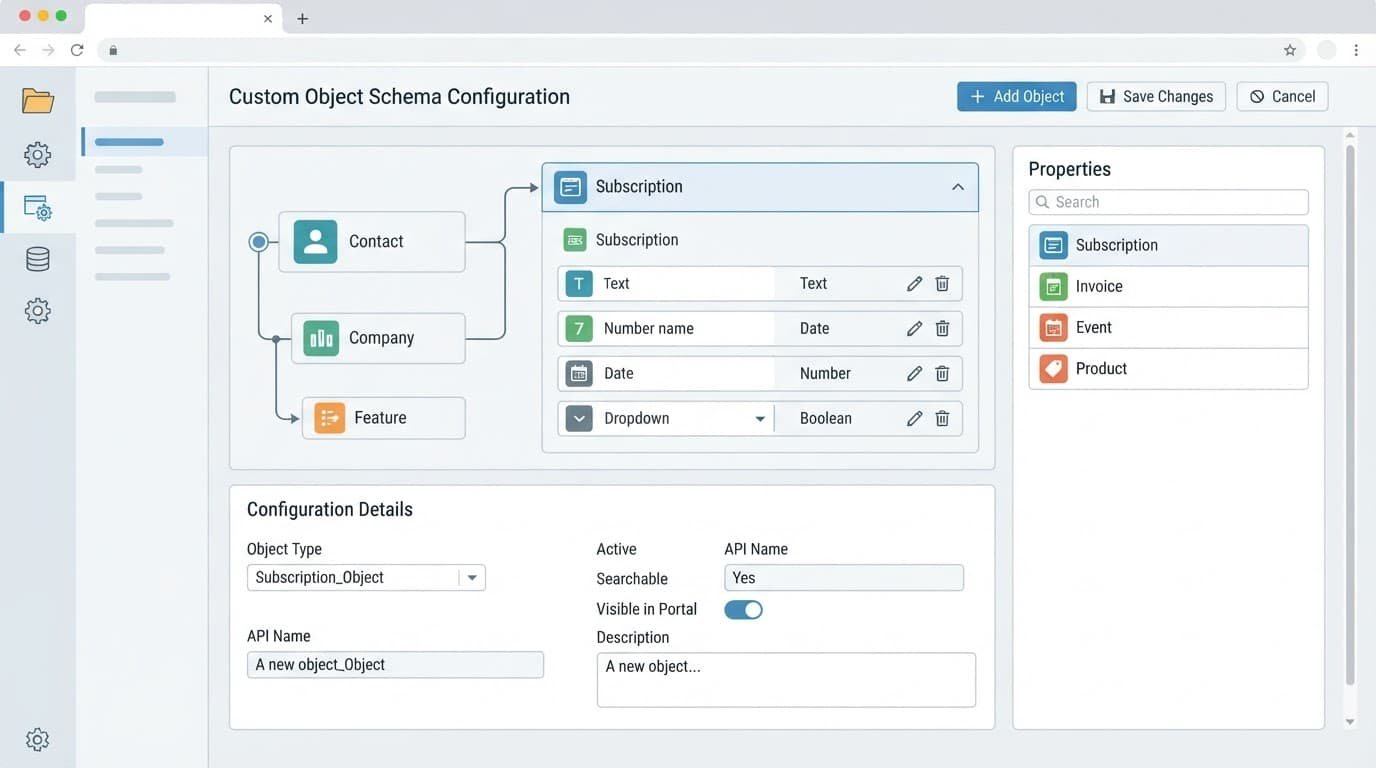Viewport: 1376px width, 768px height.
Task: Focus the Description text area
Action: tap(786, 680)
